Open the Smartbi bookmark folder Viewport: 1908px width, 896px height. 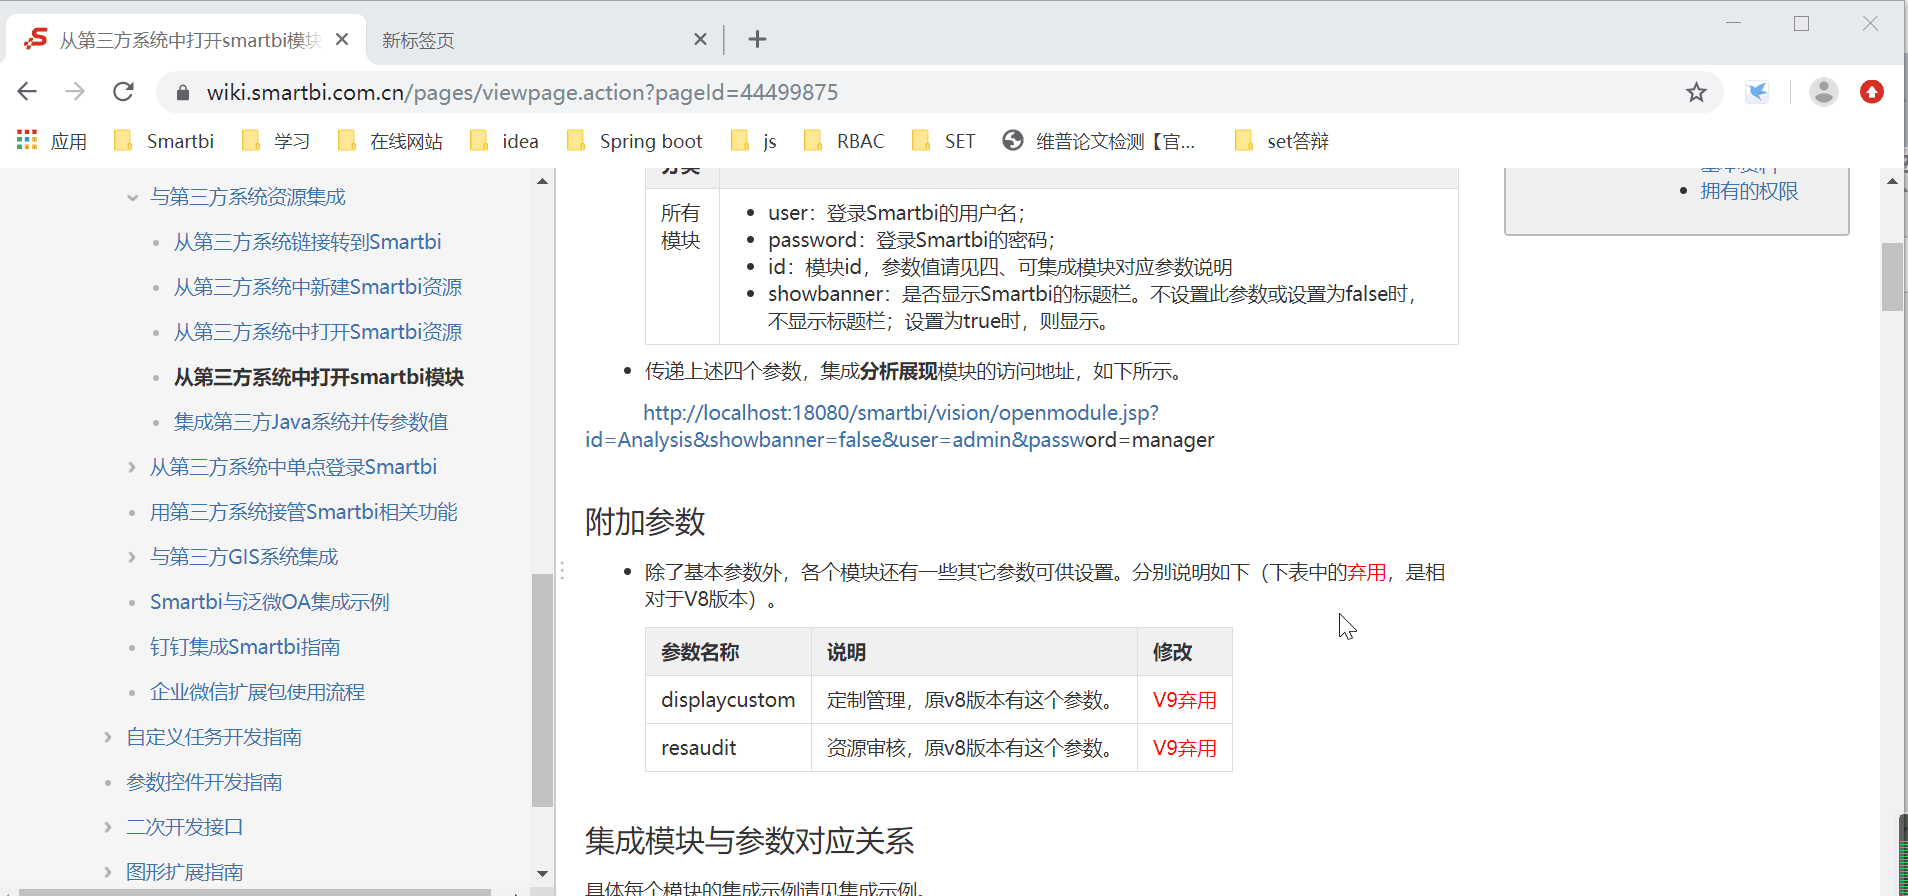164,141
